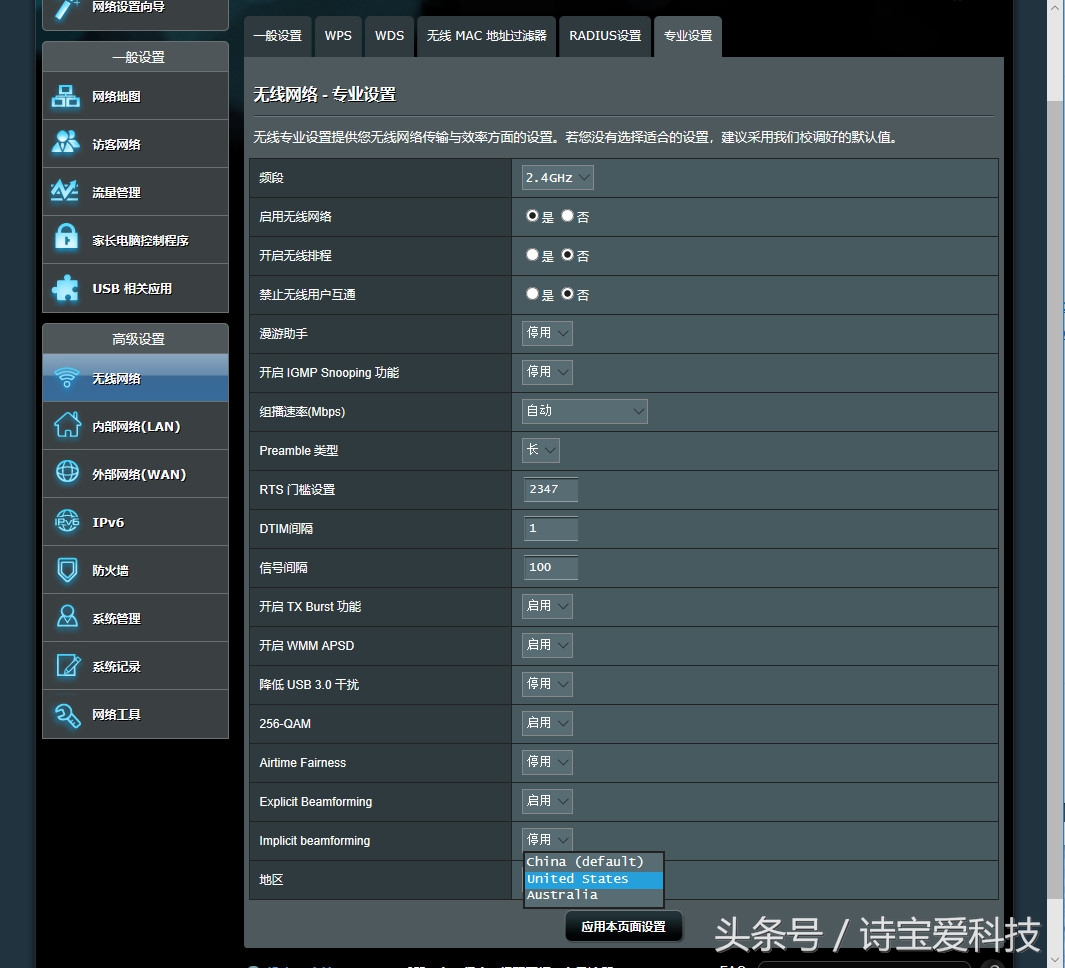
Task: Open the IPv6 settings page
Action: tap(135, 521)
